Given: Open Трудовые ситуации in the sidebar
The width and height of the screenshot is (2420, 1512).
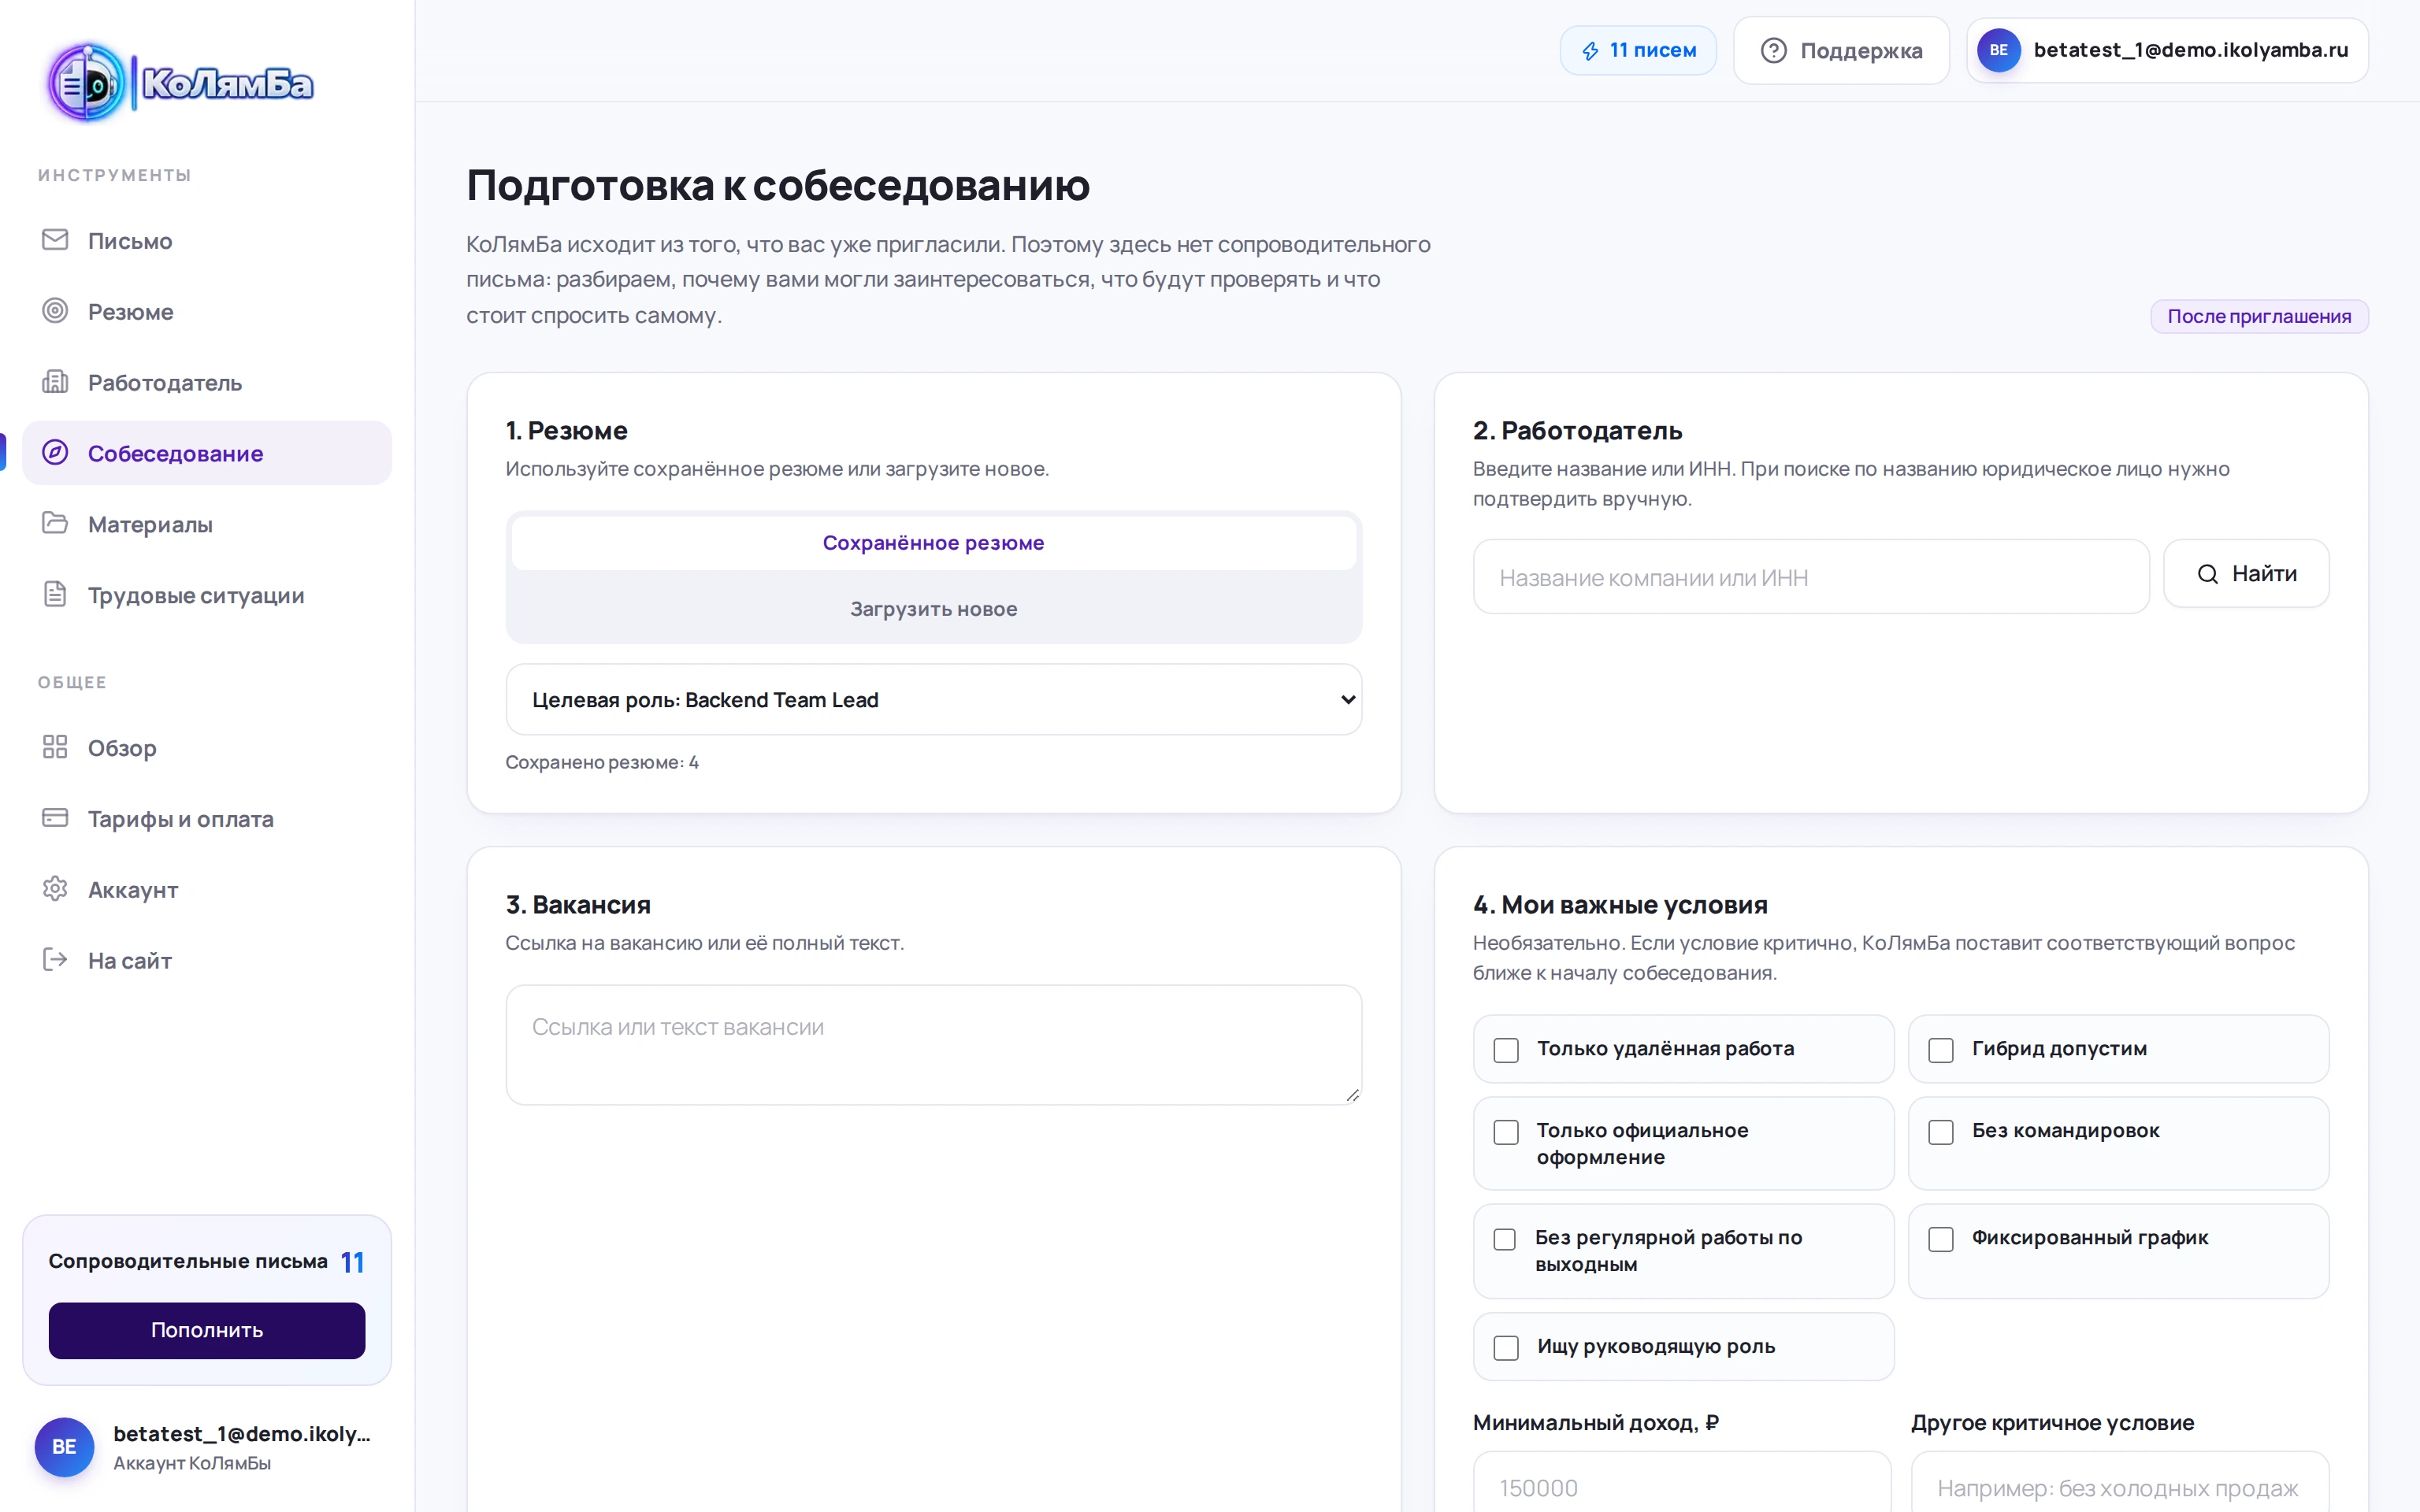Looking at the screenshot, I should (207, 595).
